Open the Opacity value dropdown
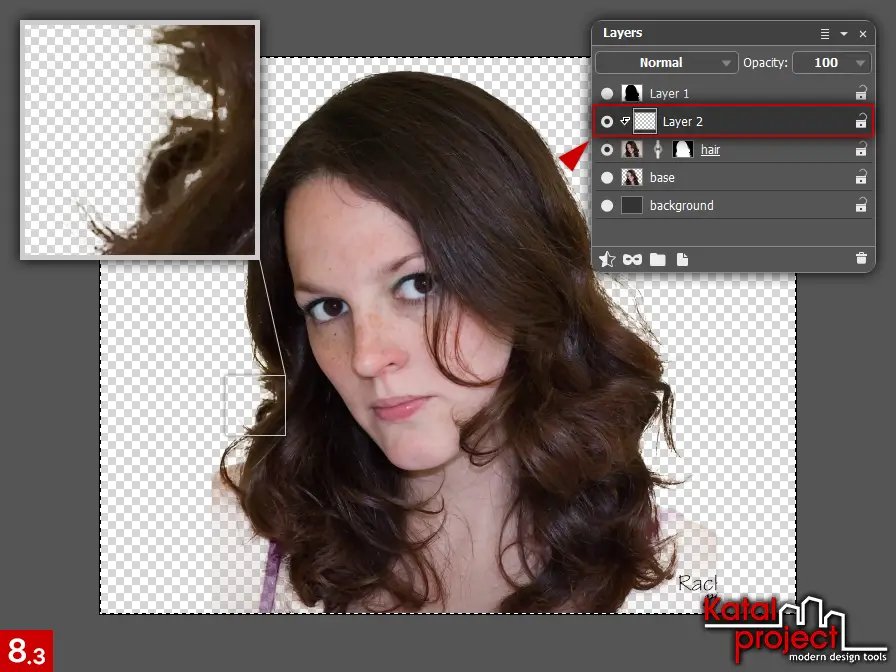The height and width of the screenshot is (672, 896). coord(832,62)
